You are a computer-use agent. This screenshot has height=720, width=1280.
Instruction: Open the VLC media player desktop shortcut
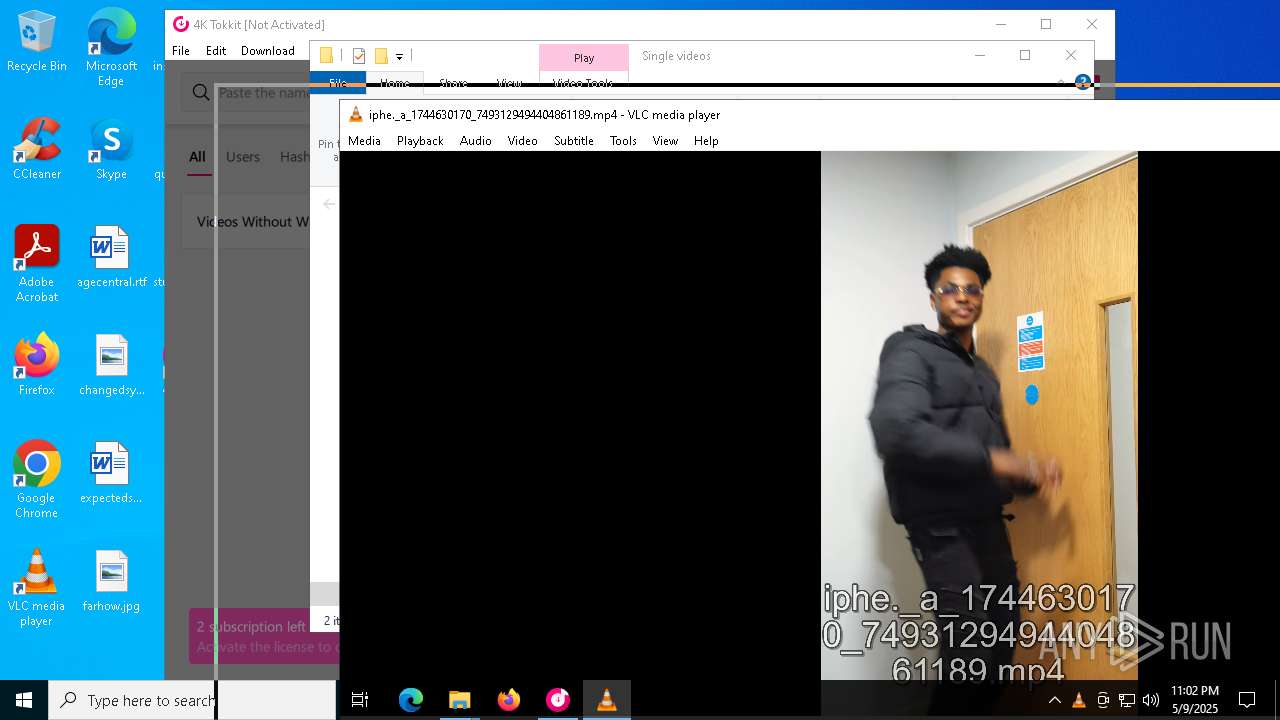37,589
